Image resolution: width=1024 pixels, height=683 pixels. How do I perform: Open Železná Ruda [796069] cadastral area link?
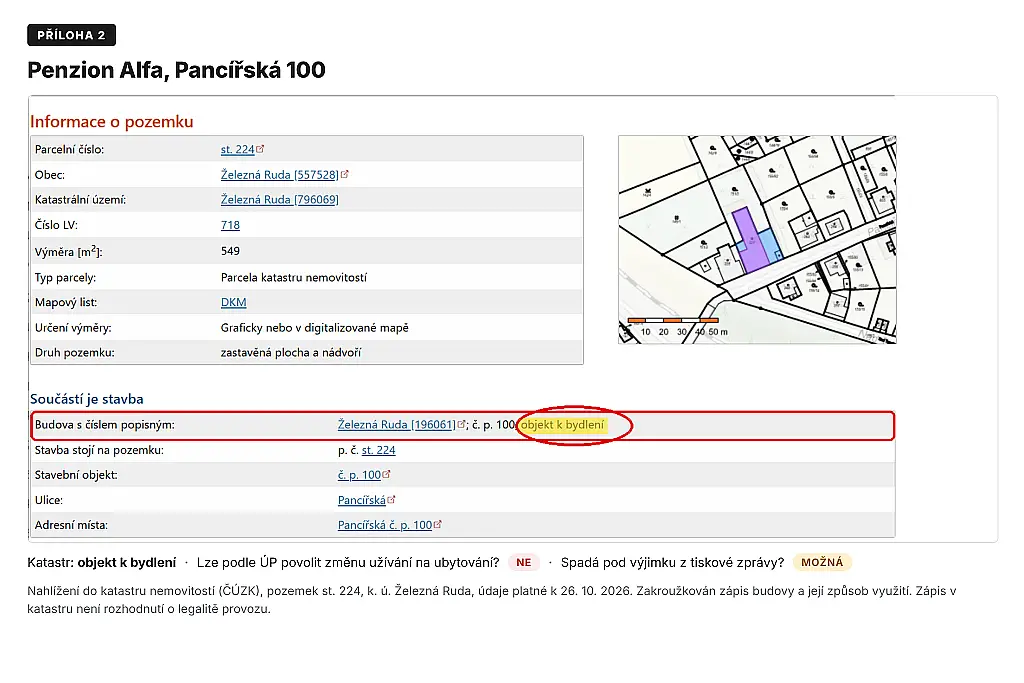[x=280, y=200]
